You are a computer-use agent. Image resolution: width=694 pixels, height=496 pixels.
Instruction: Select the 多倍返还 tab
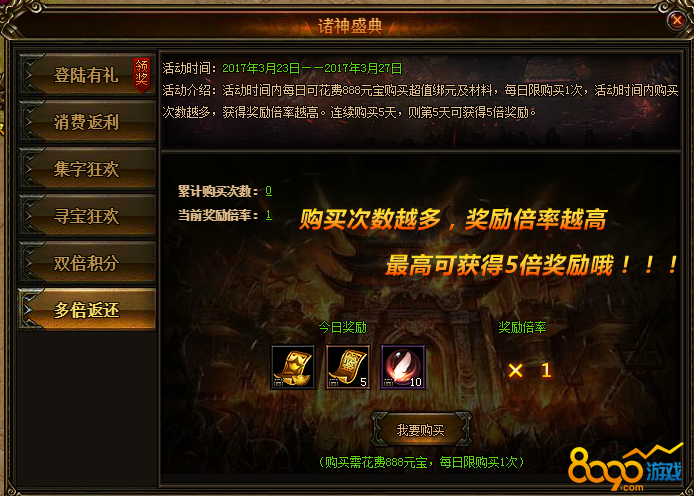(87, 310)
